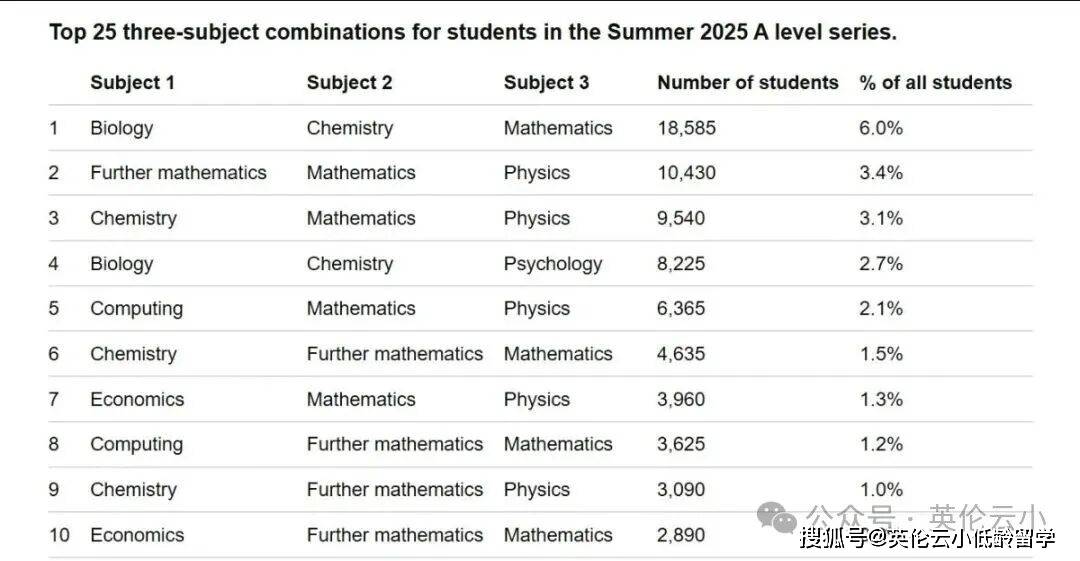Select the 2,890 students cell
The image size is (1080, 561).
coord(681,535)
